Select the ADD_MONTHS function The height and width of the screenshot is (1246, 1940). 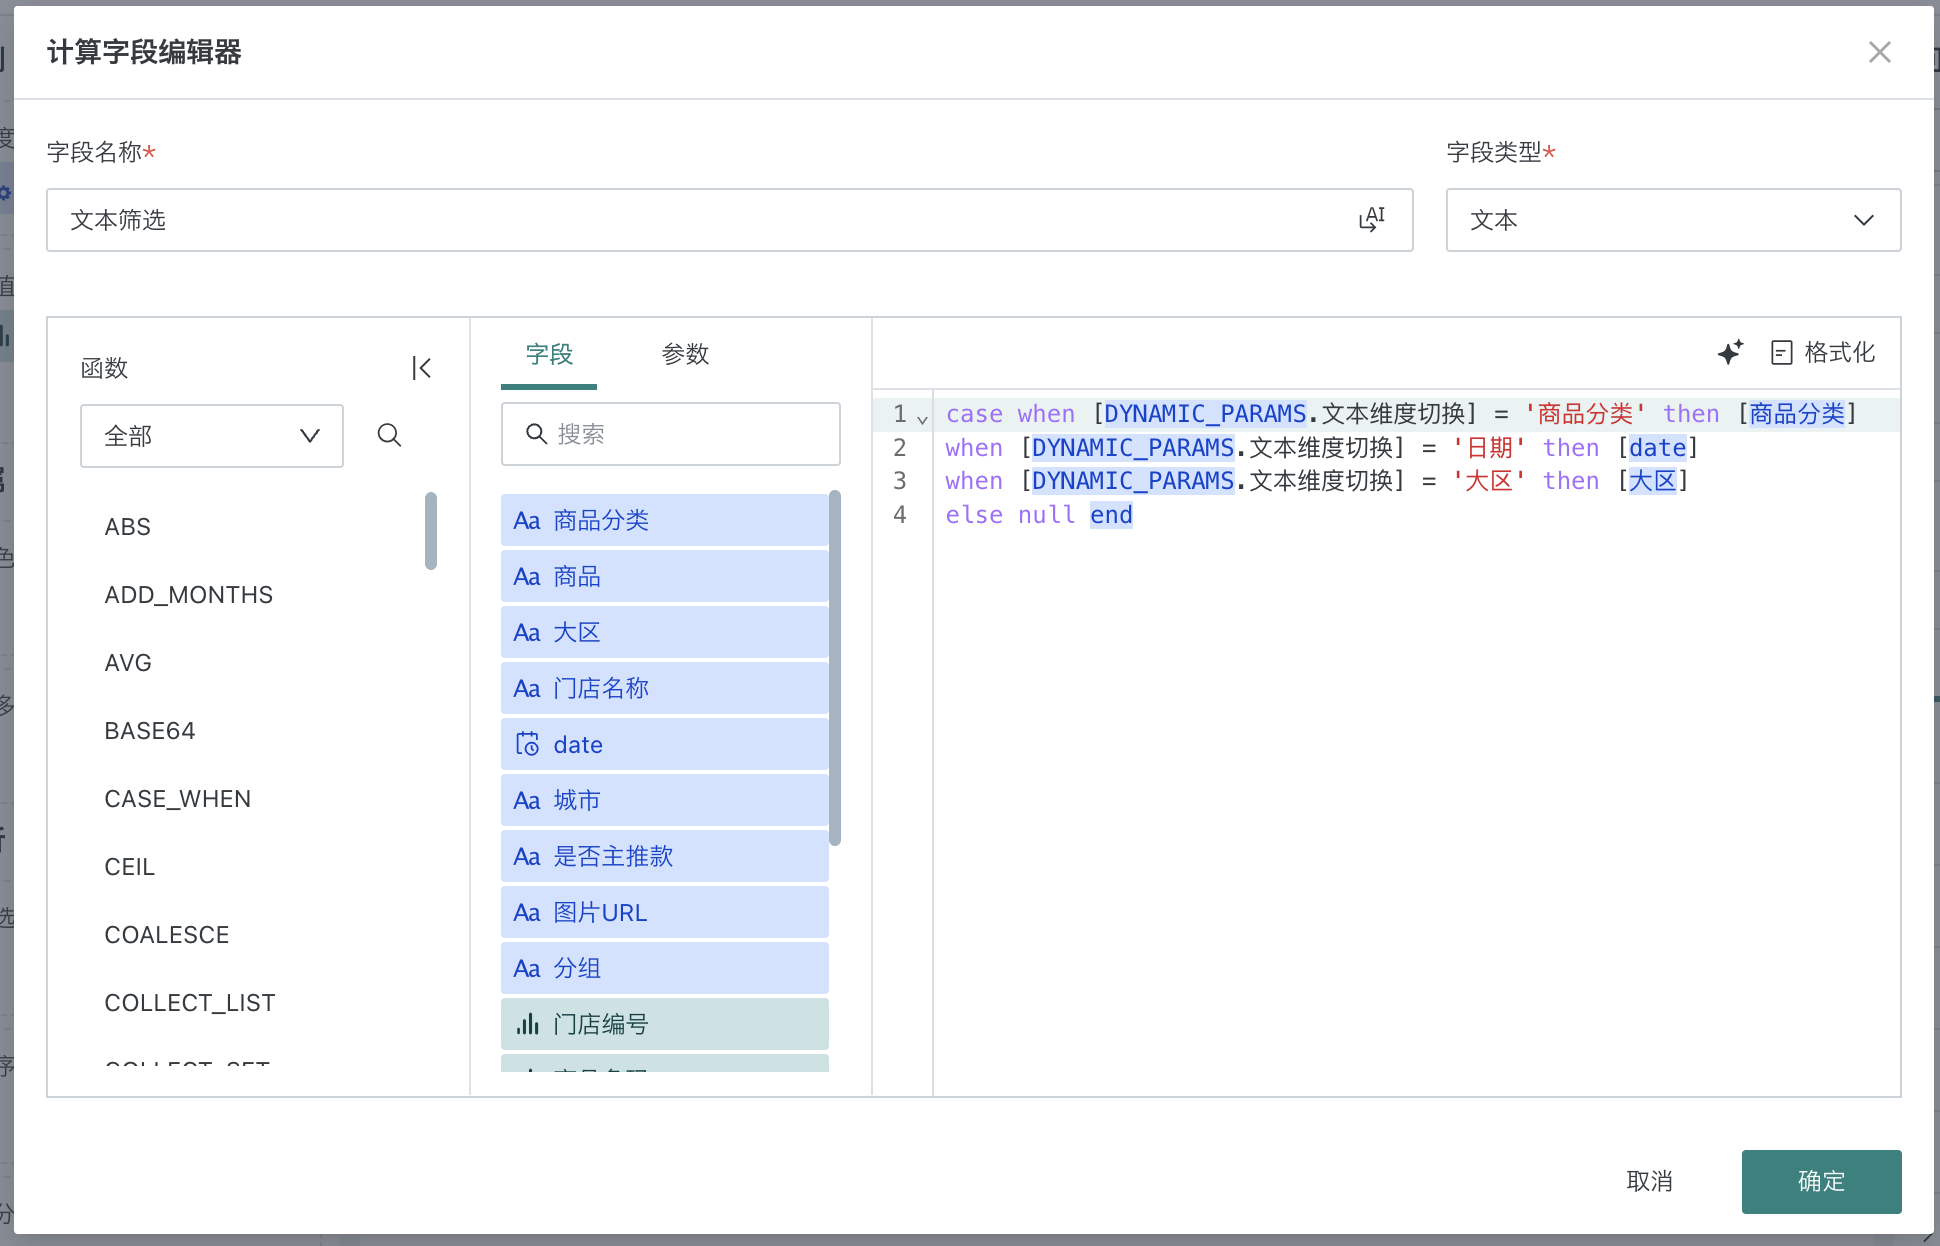189,595
